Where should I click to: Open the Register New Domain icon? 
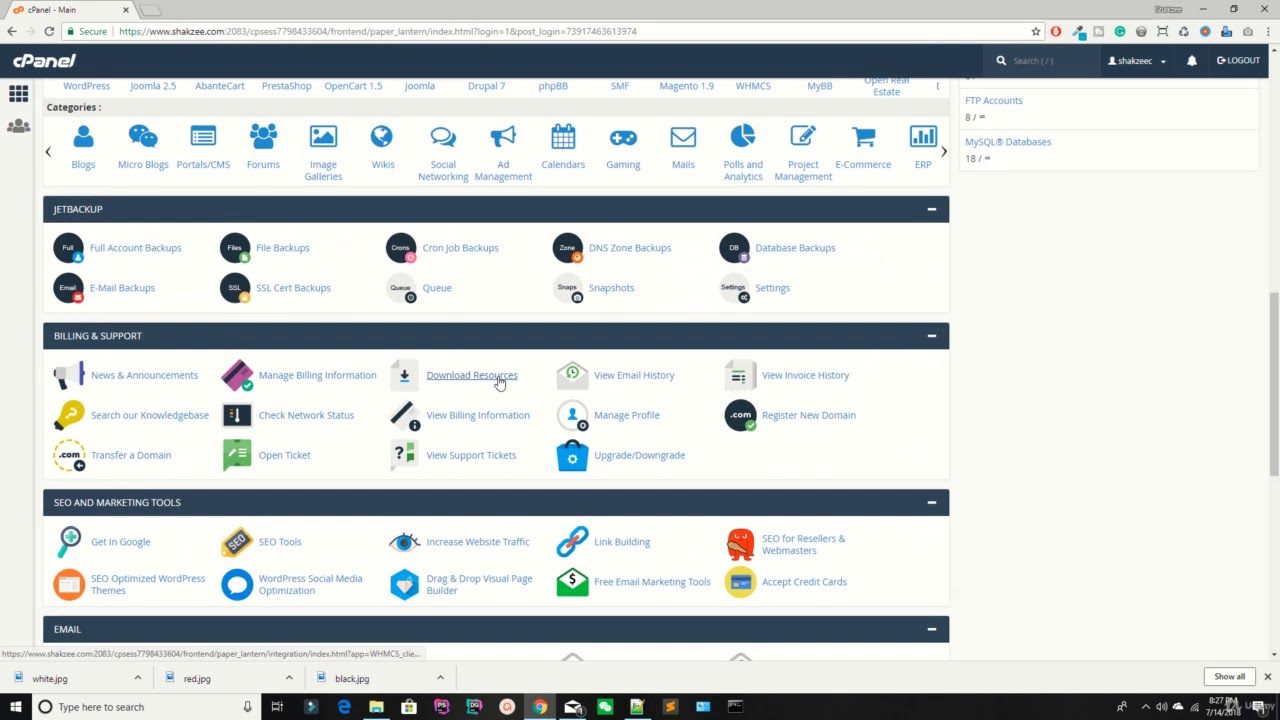tap(740, 415)
